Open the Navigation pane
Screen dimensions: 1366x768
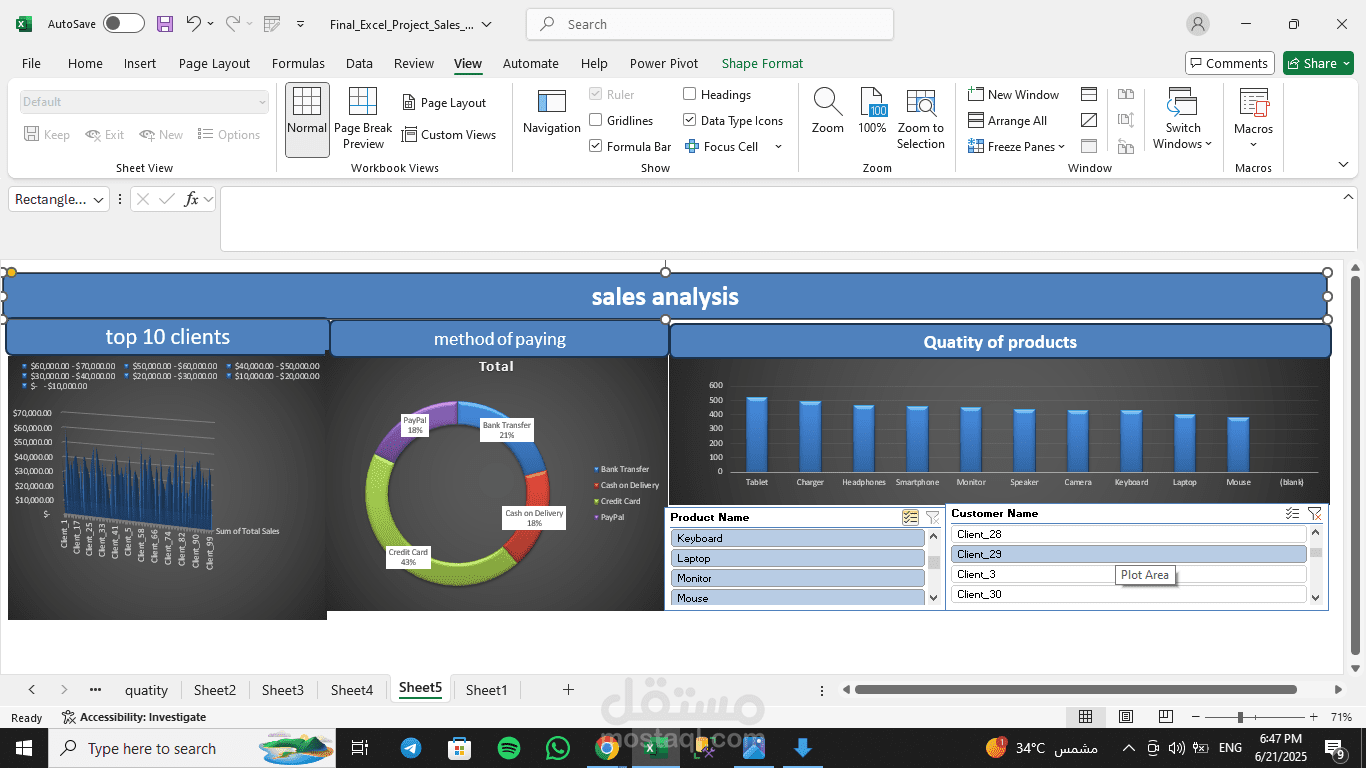552,114
